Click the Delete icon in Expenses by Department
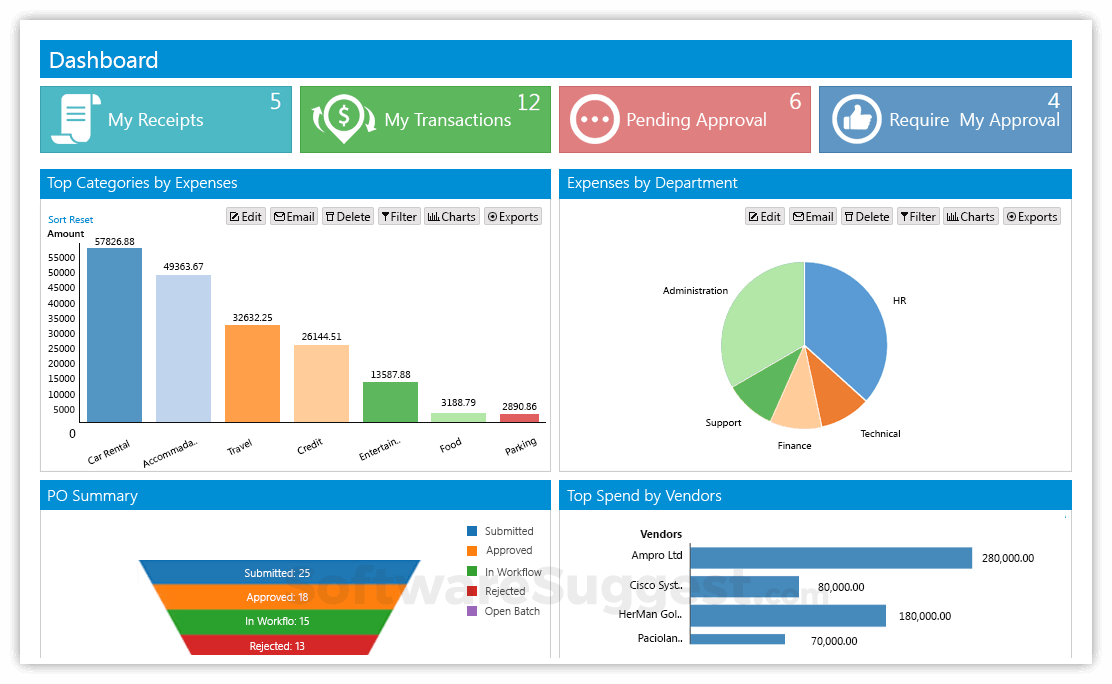The image size is (1112, 684). pyautogui.click(x=866, y=216)
